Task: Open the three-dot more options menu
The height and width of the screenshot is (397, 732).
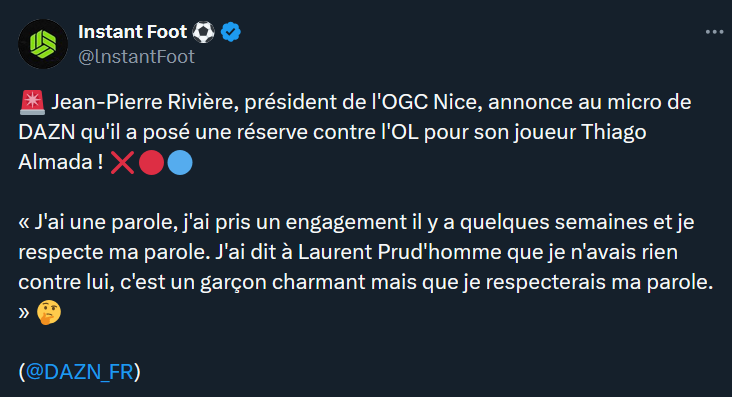Action: [714, 32]
